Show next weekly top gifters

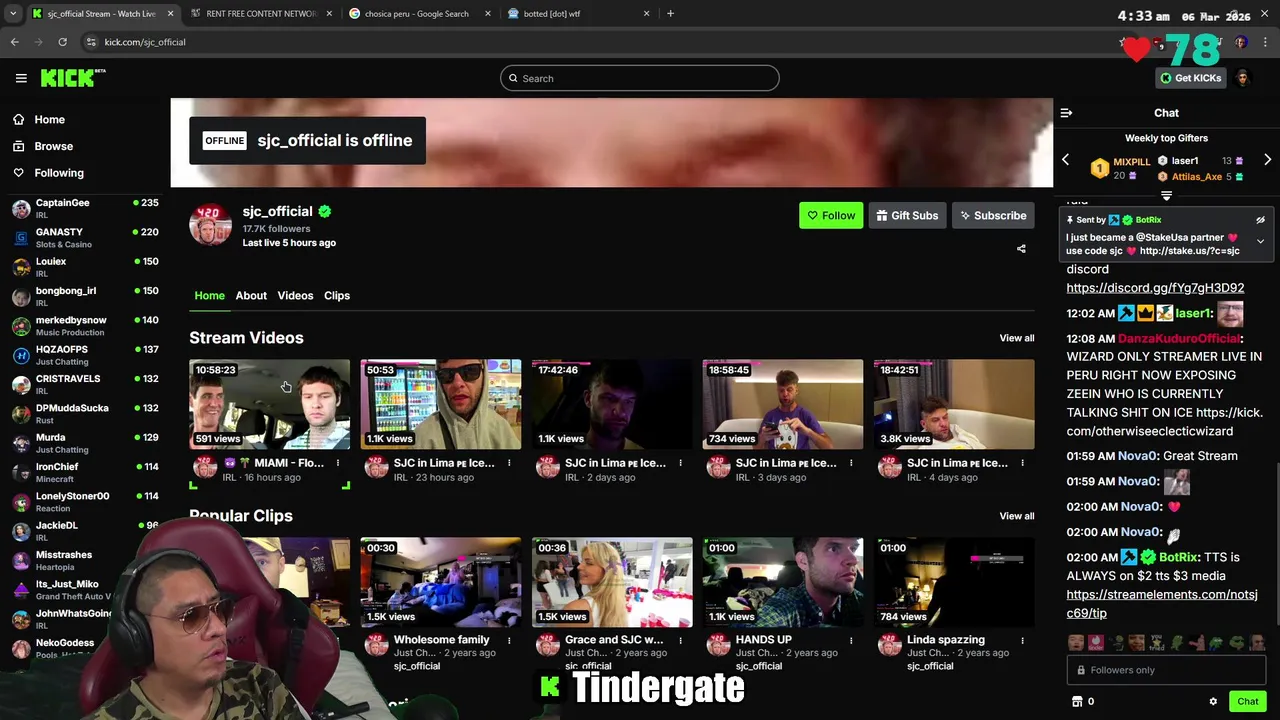coord(1267,160)
